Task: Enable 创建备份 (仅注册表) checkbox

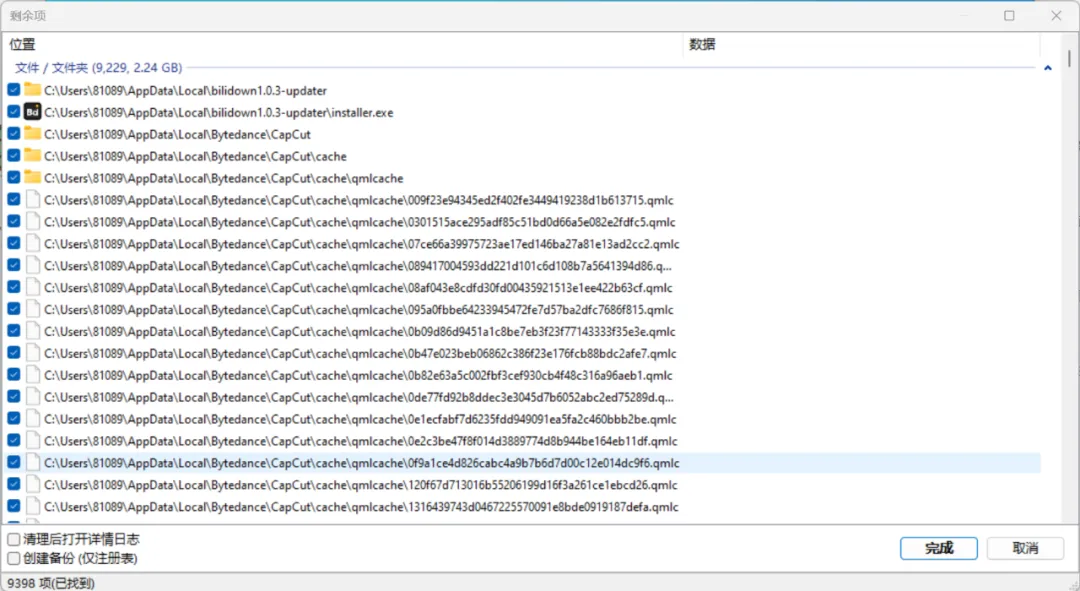Action: point(14,558)
